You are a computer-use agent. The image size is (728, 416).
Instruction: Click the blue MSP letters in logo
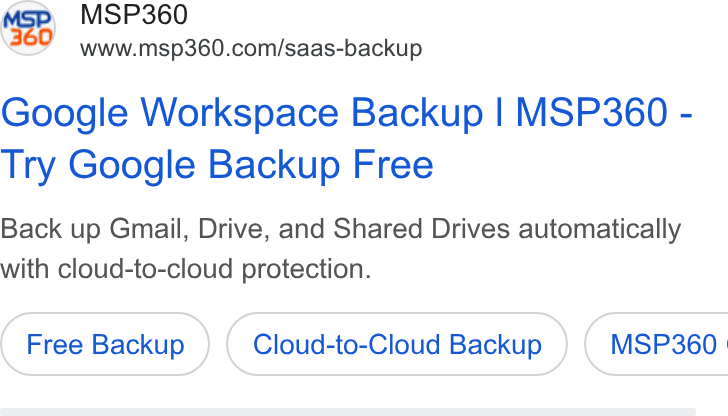click(27, 20)
